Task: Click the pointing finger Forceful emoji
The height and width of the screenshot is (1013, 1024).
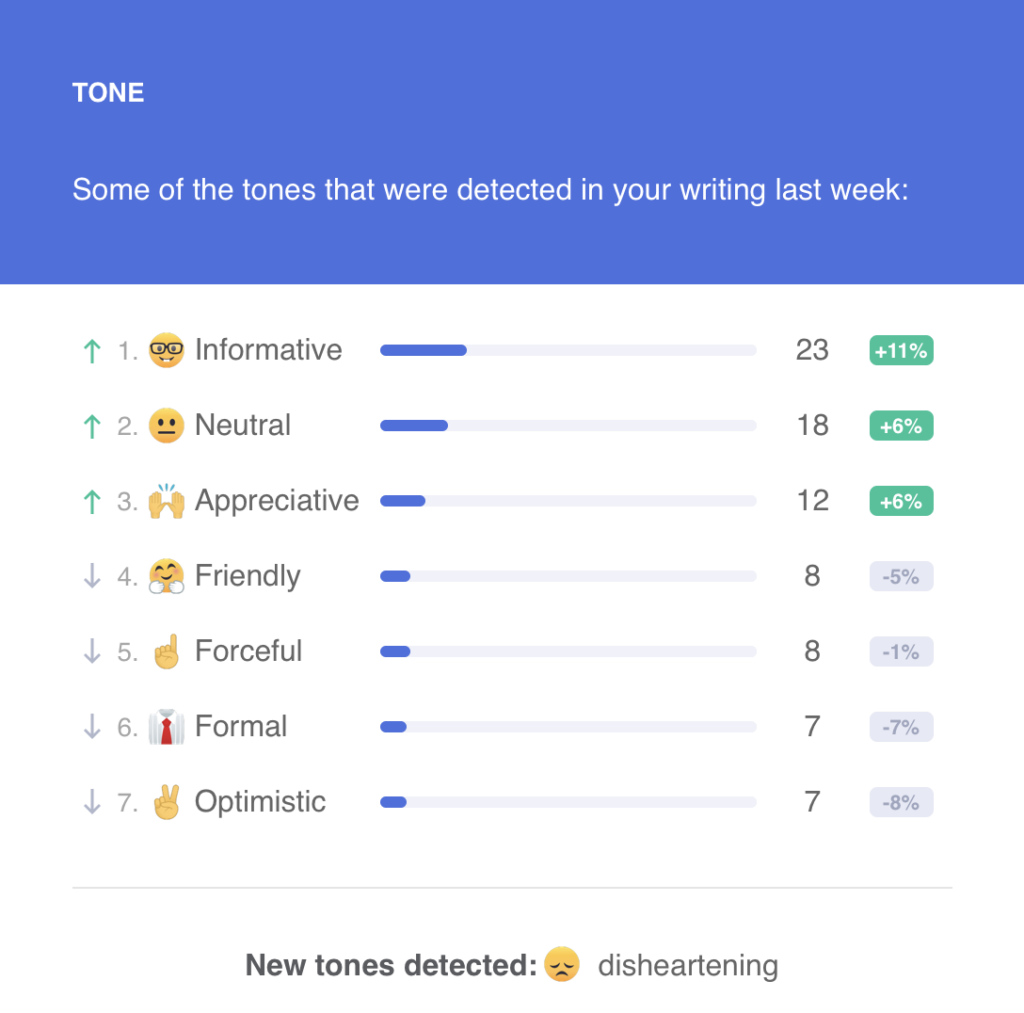Action: click(x=166, y=651)
